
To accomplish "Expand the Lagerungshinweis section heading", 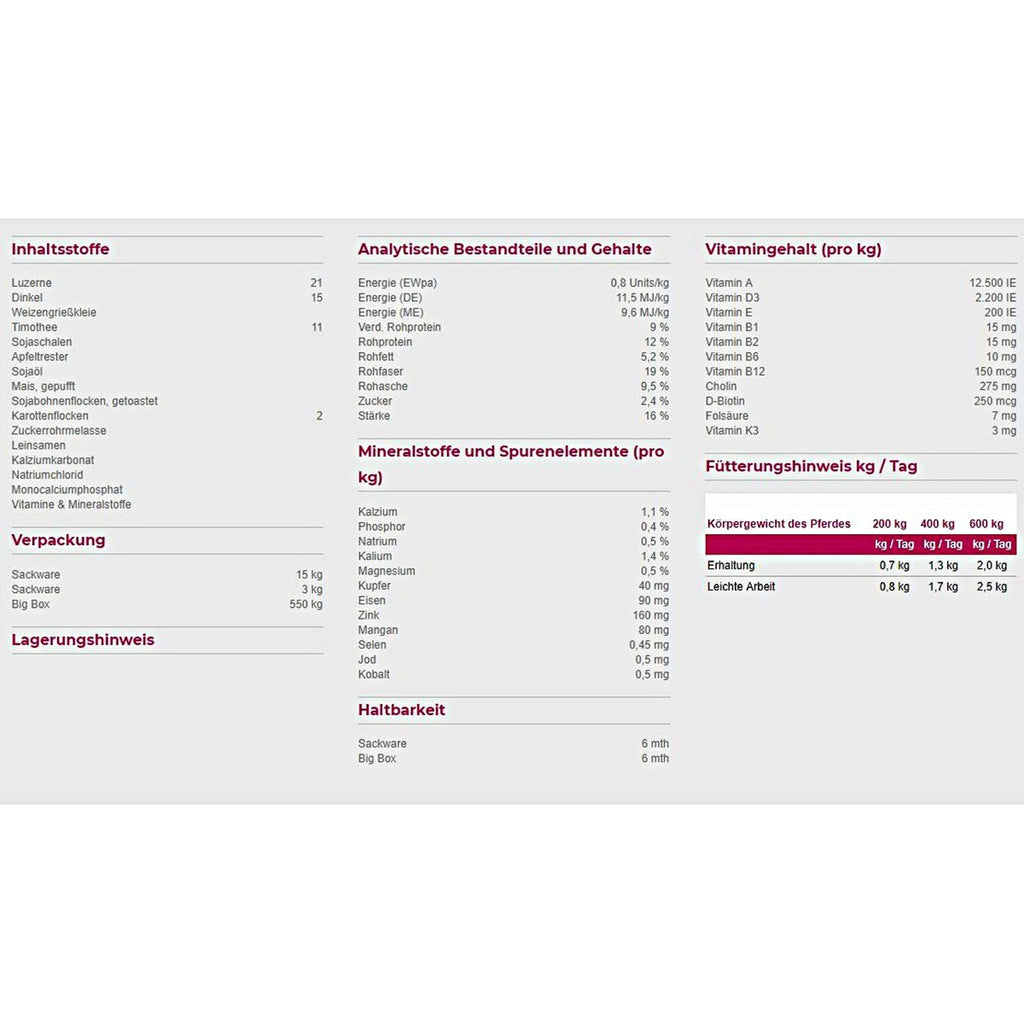I will pyautogui.click(x=83, y=639).
